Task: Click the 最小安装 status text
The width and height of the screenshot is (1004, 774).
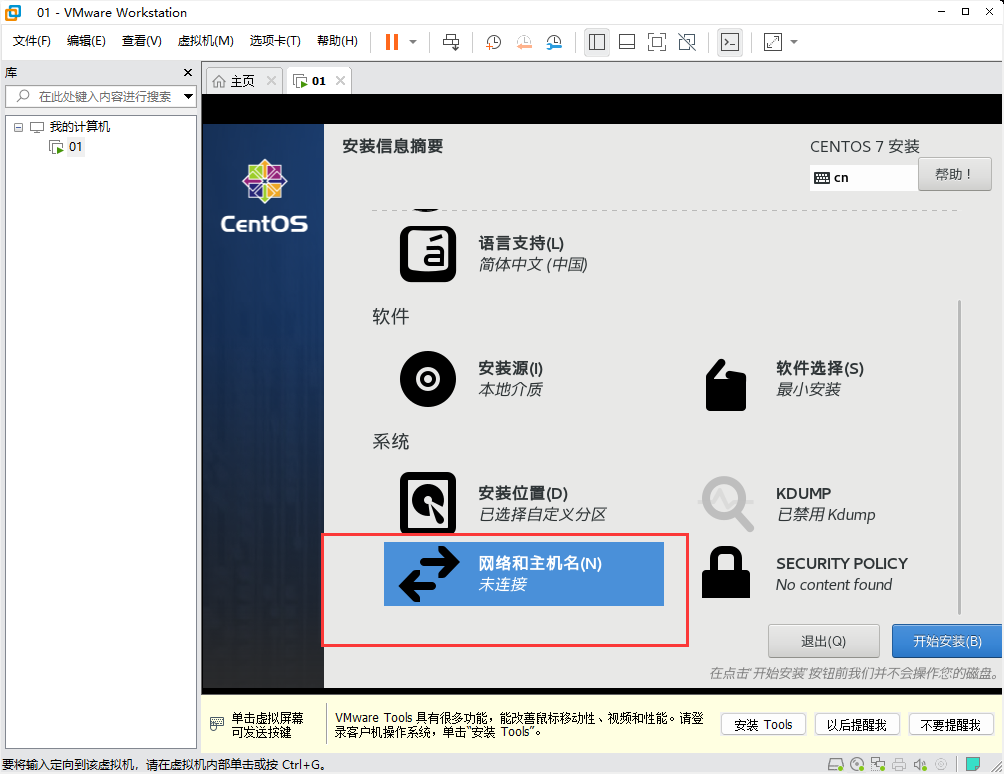Action: click(808, 389)
